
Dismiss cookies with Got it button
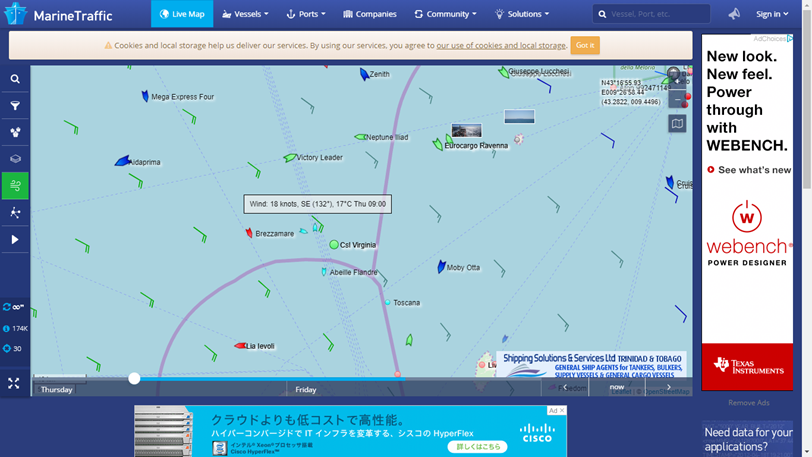coord(585,45)
